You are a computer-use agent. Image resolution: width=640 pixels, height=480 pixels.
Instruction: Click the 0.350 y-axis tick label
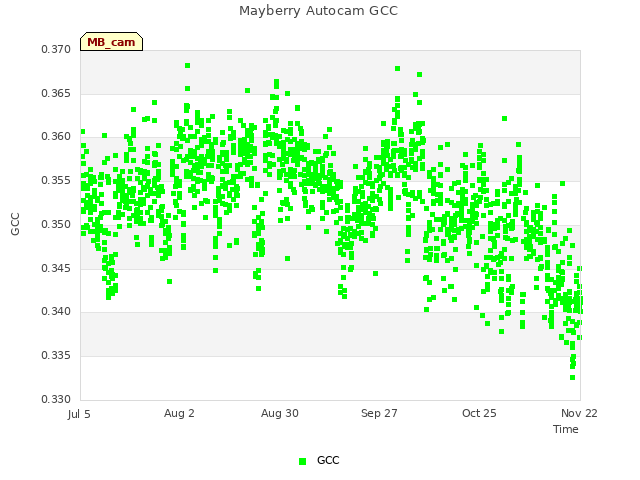[x=56, y=224]
